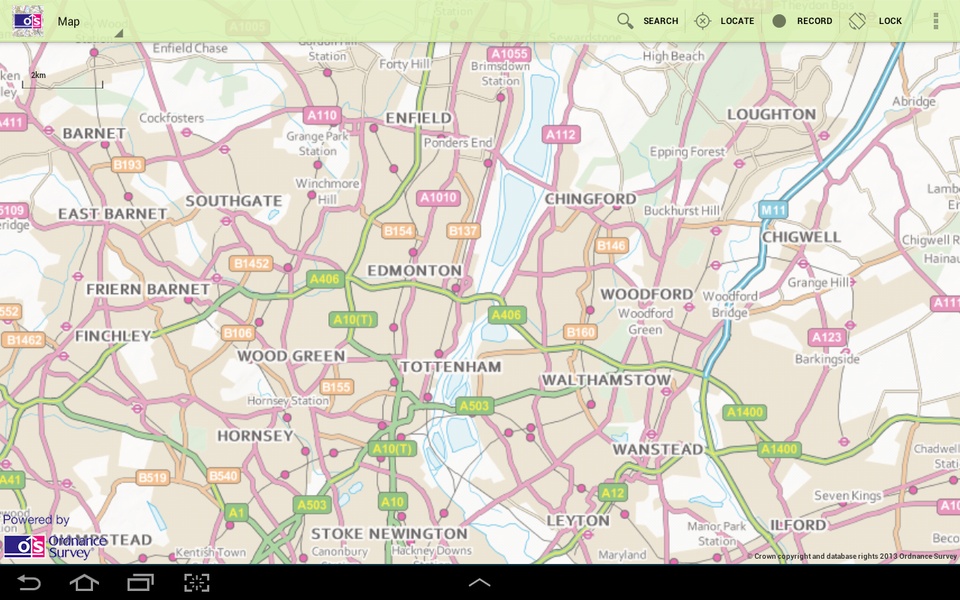Screen dimensions: 960x600
Task: Click the Crown copyright notice text
Action: click(x=852, y=557)
